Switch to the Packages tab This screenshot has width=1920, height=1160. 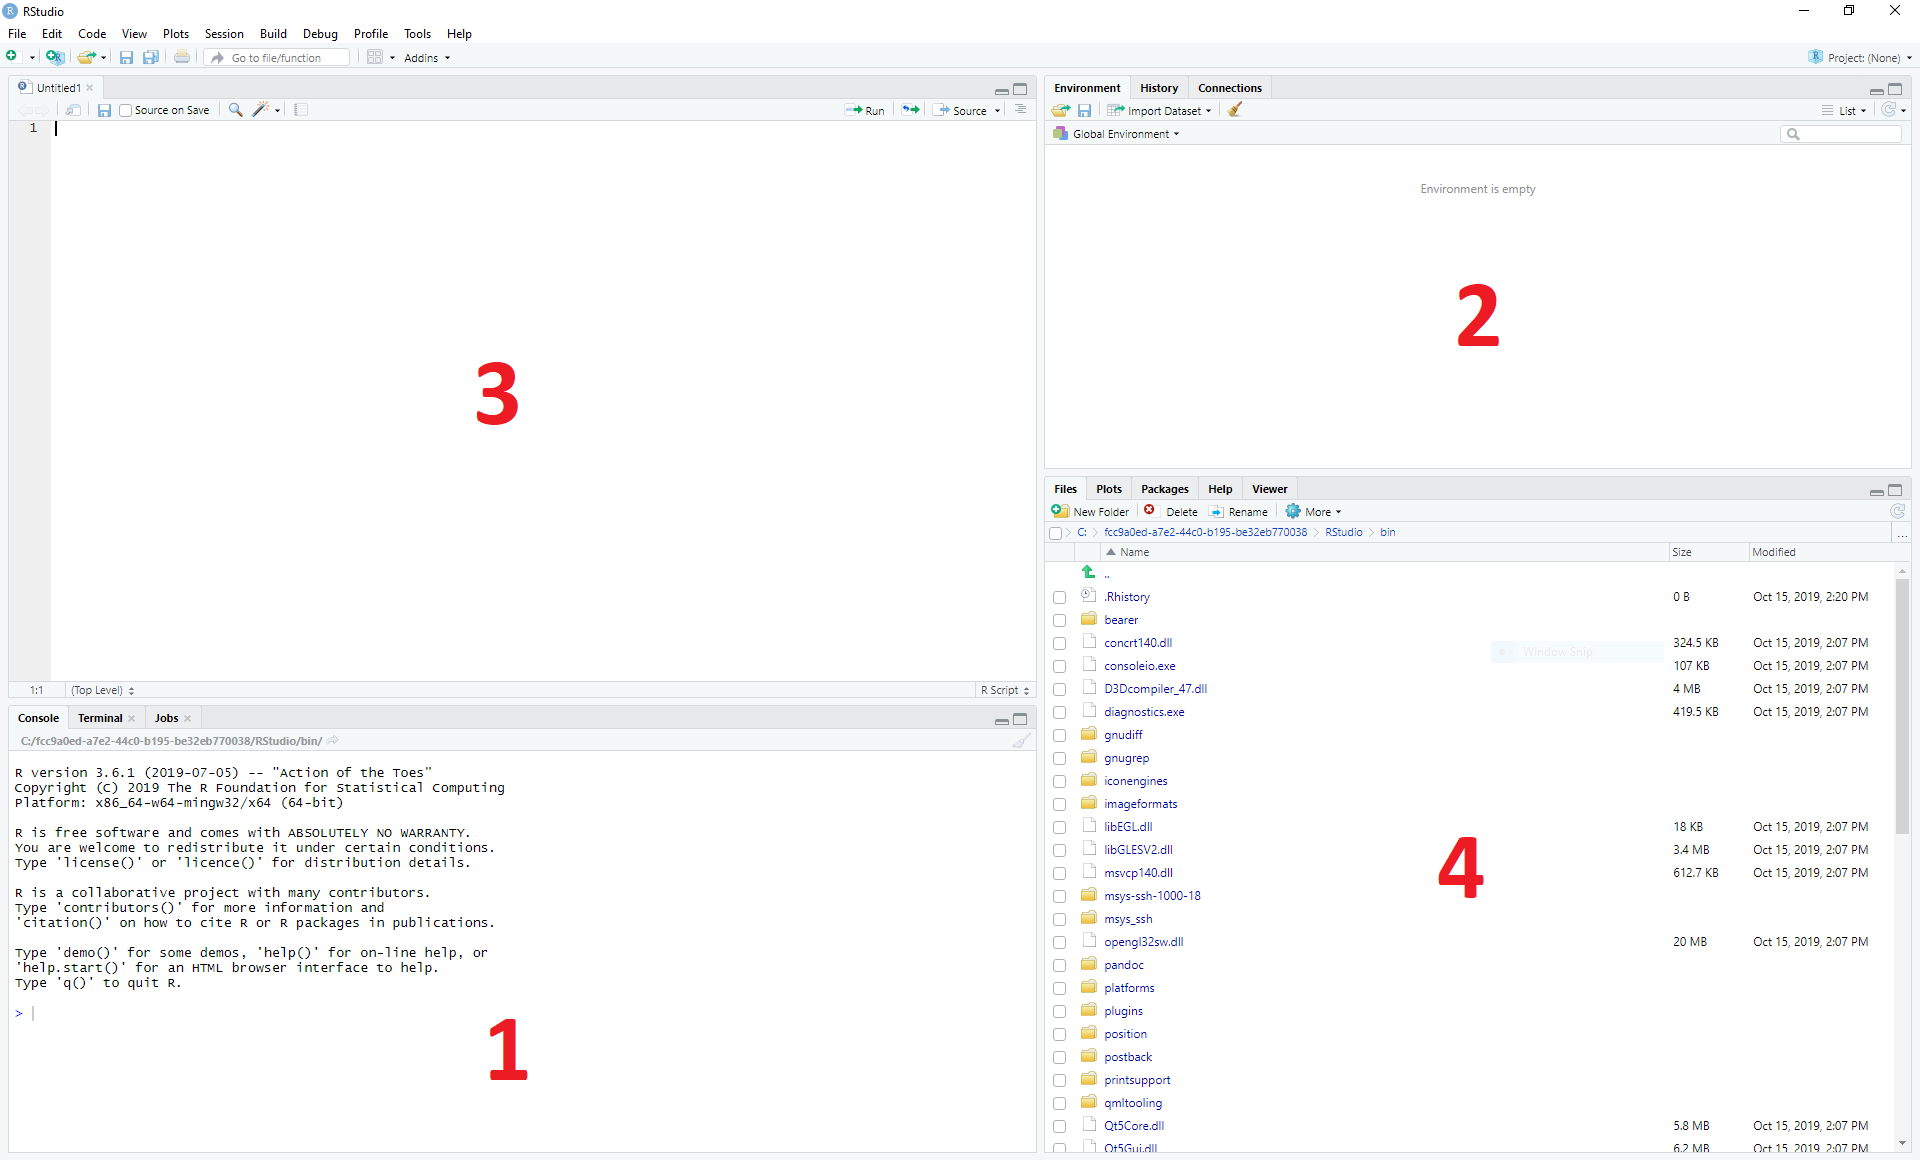[1164, 489]
